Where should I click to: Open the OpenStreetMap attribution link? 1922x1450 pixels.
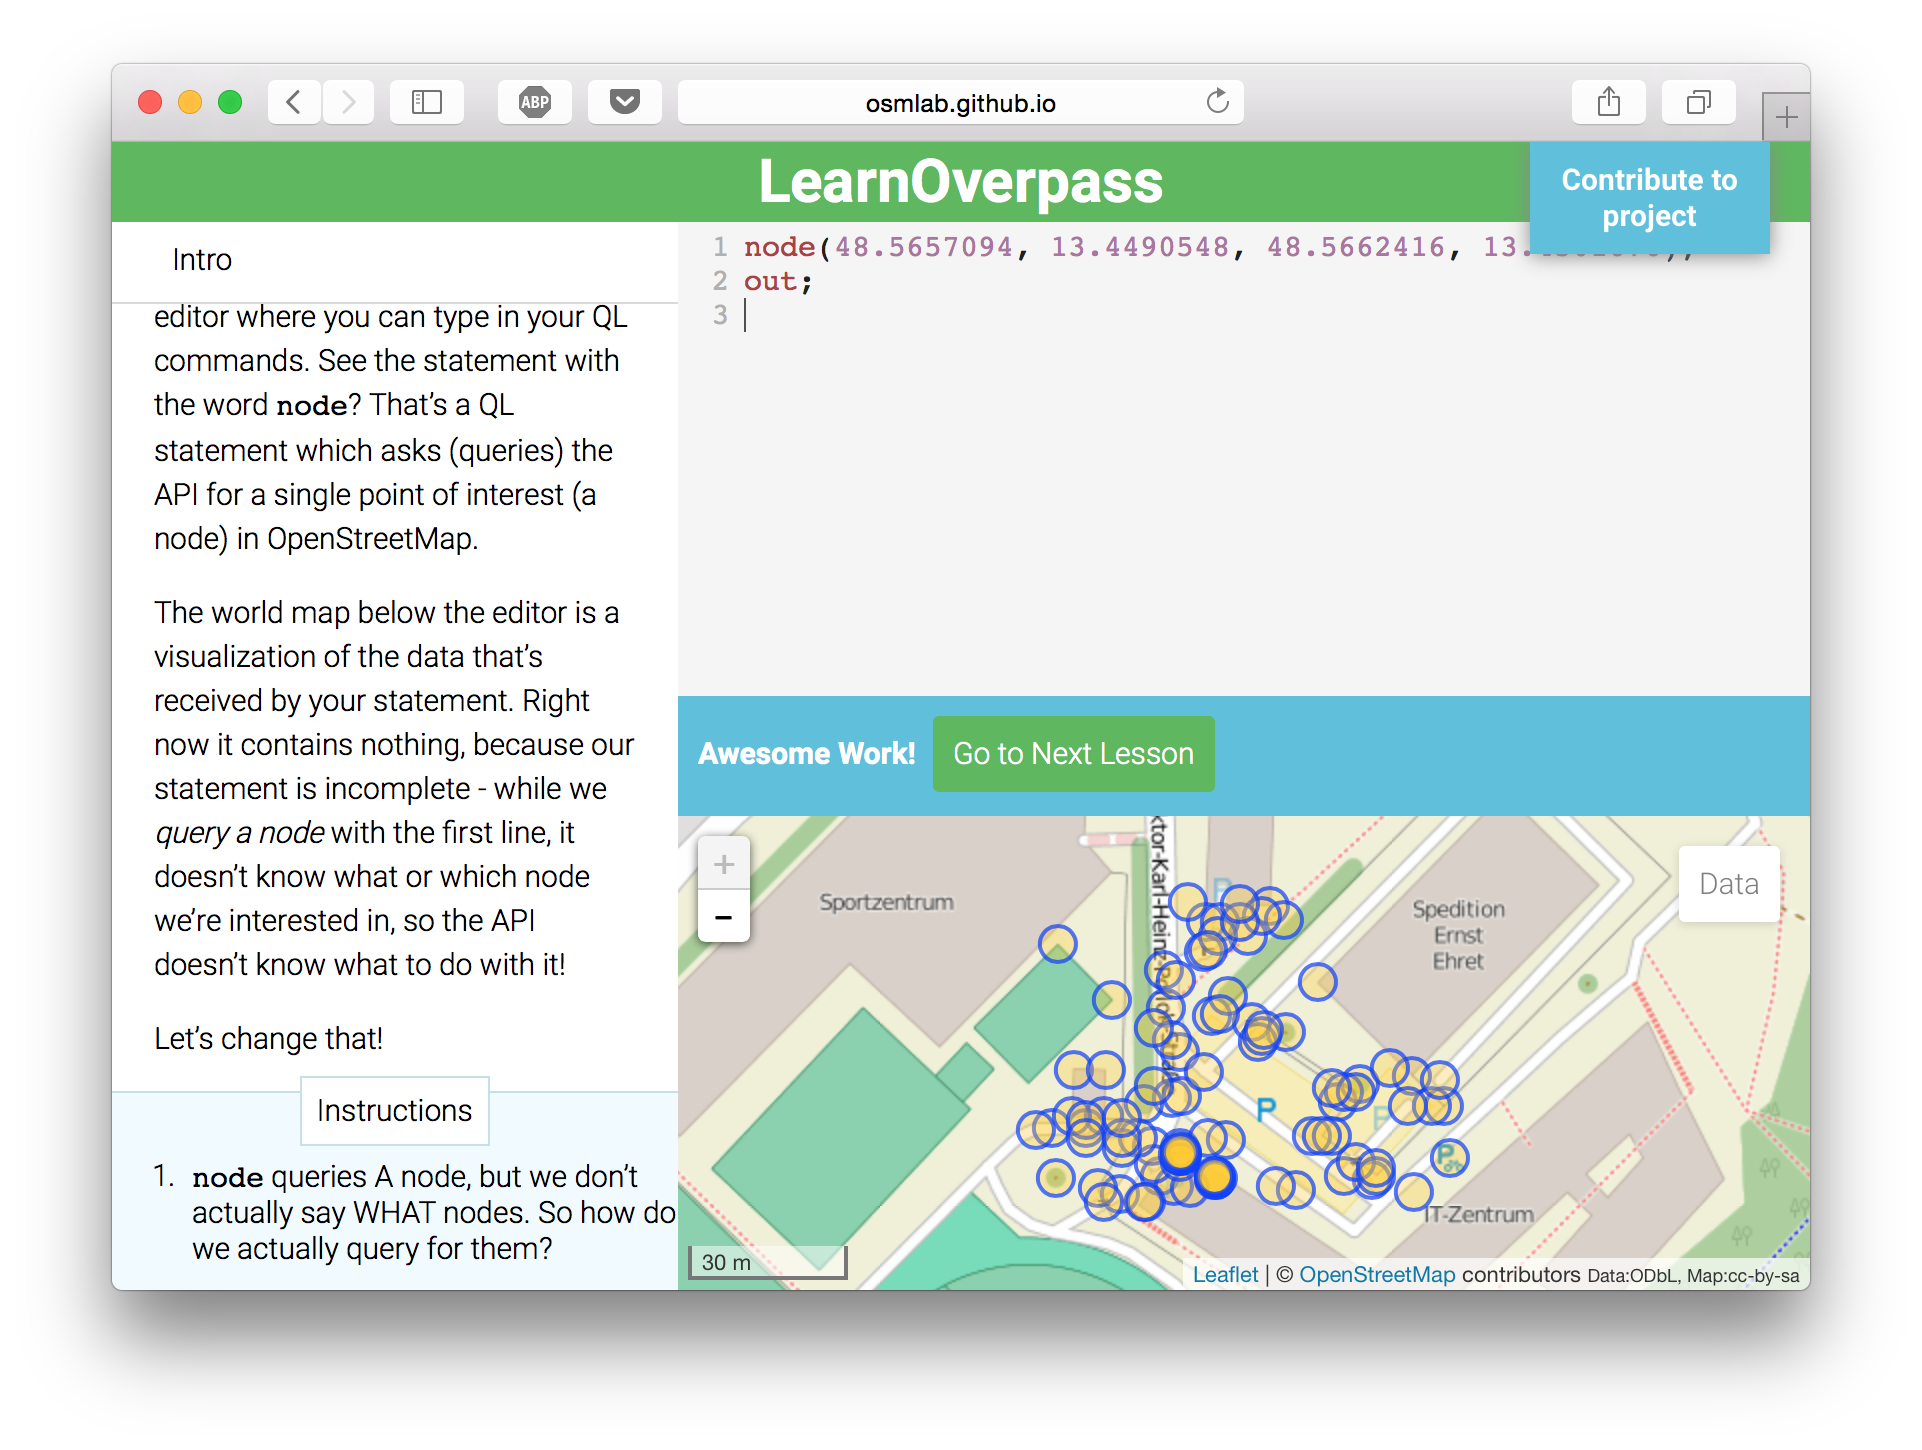point(1377,1275)
